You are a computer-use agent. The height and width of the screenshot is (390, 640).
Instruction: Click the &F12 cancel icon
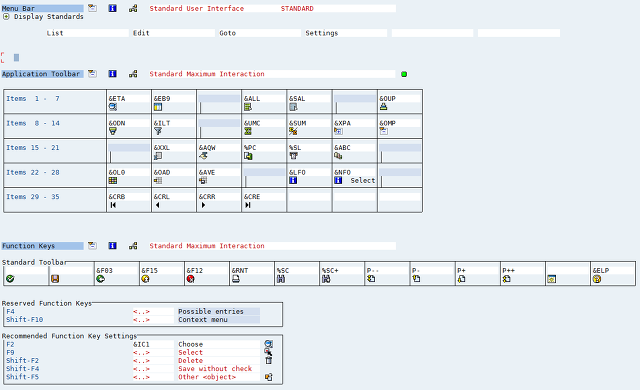tap(190, 279)
